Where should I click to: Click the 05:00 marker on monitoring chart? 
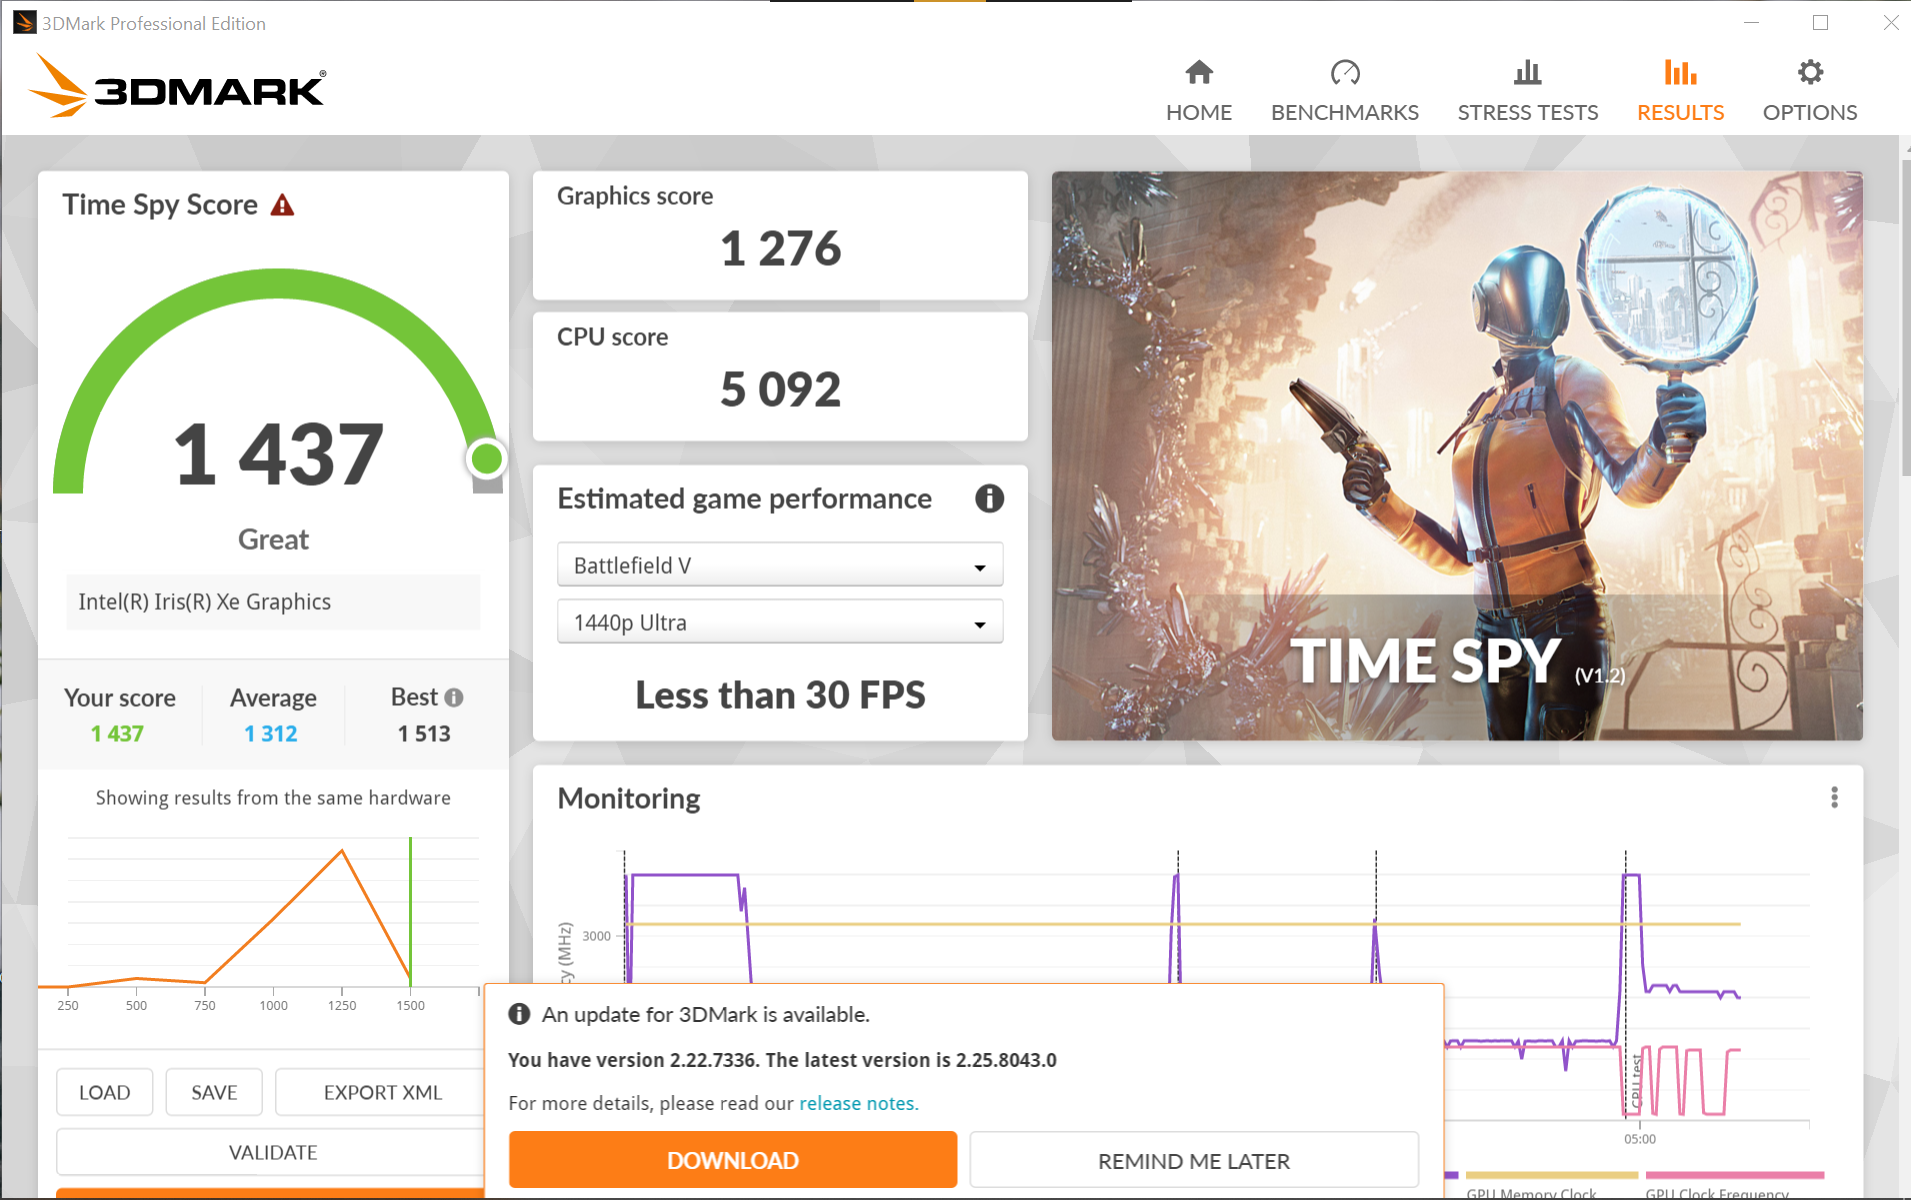tap(1640, 1139)
